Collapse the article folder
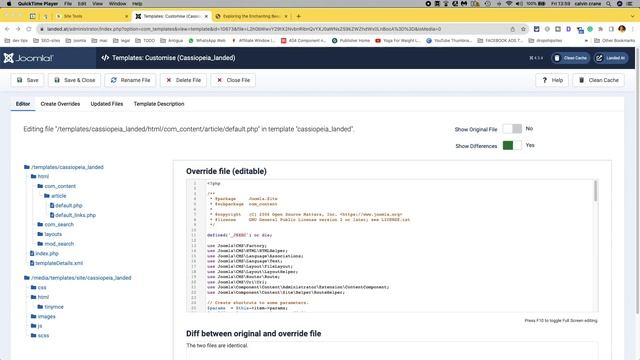 coord(55,196)
